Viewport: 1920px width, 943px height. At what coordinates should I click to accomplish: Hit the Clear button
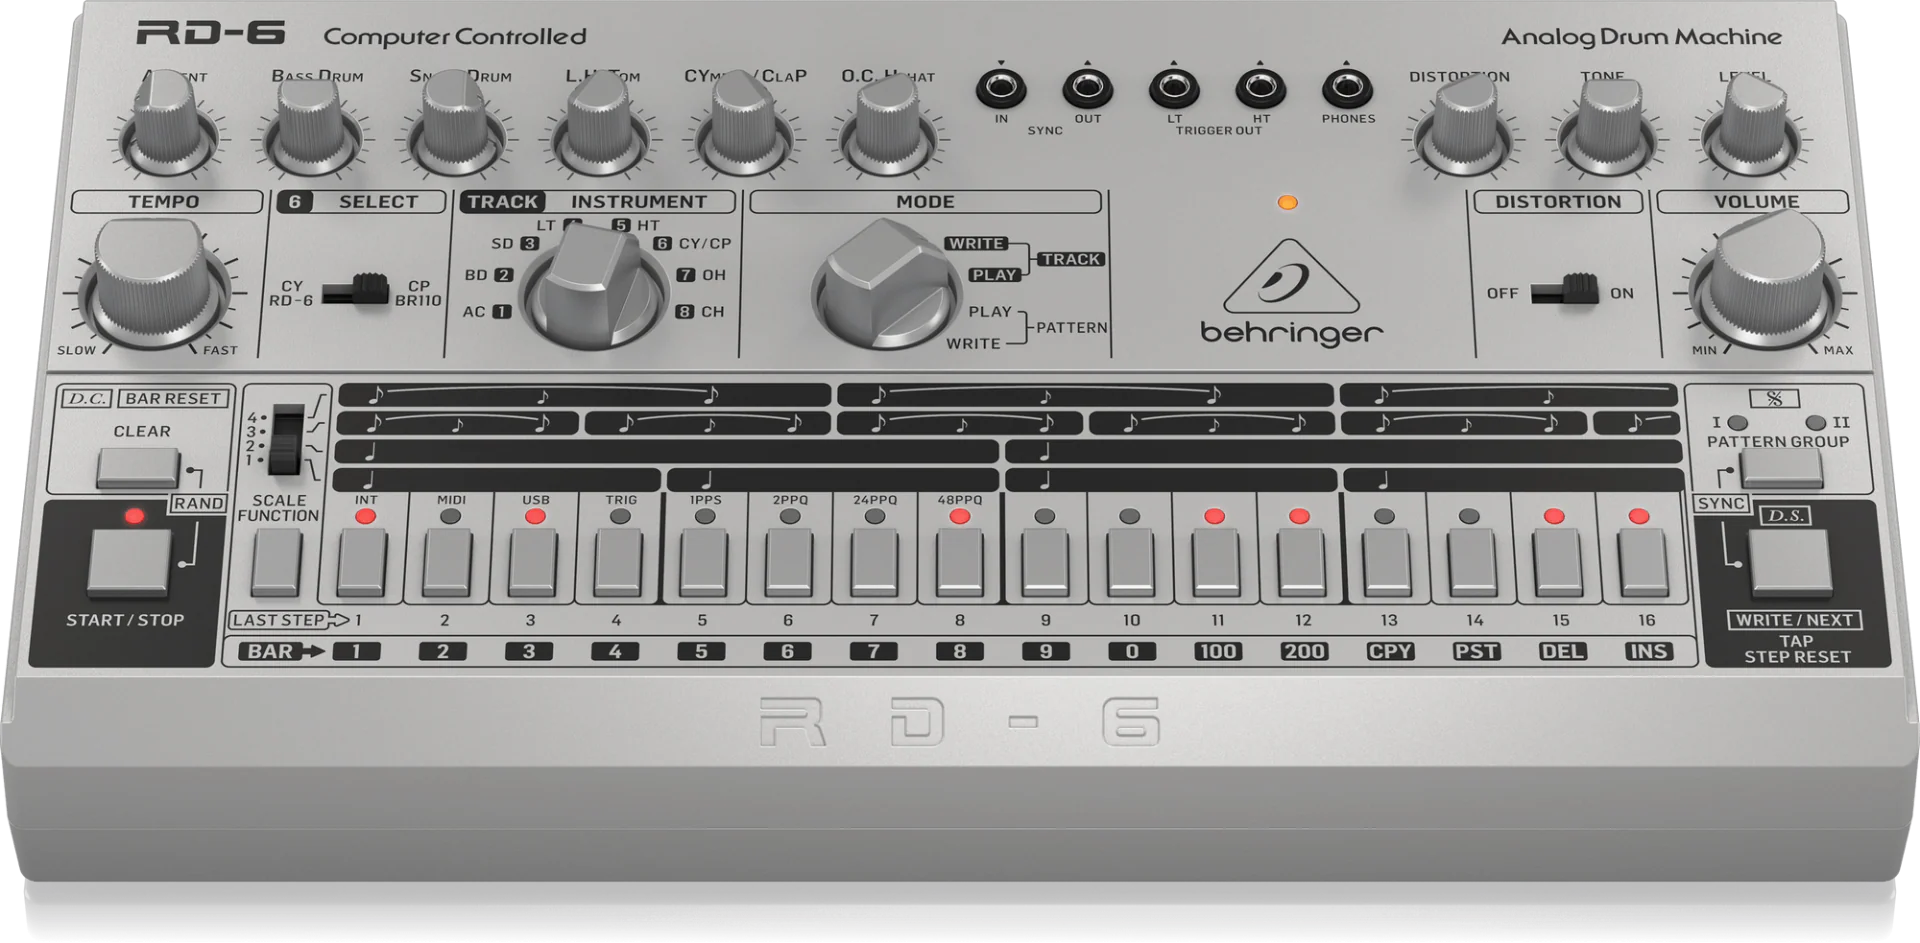(138, 467)
